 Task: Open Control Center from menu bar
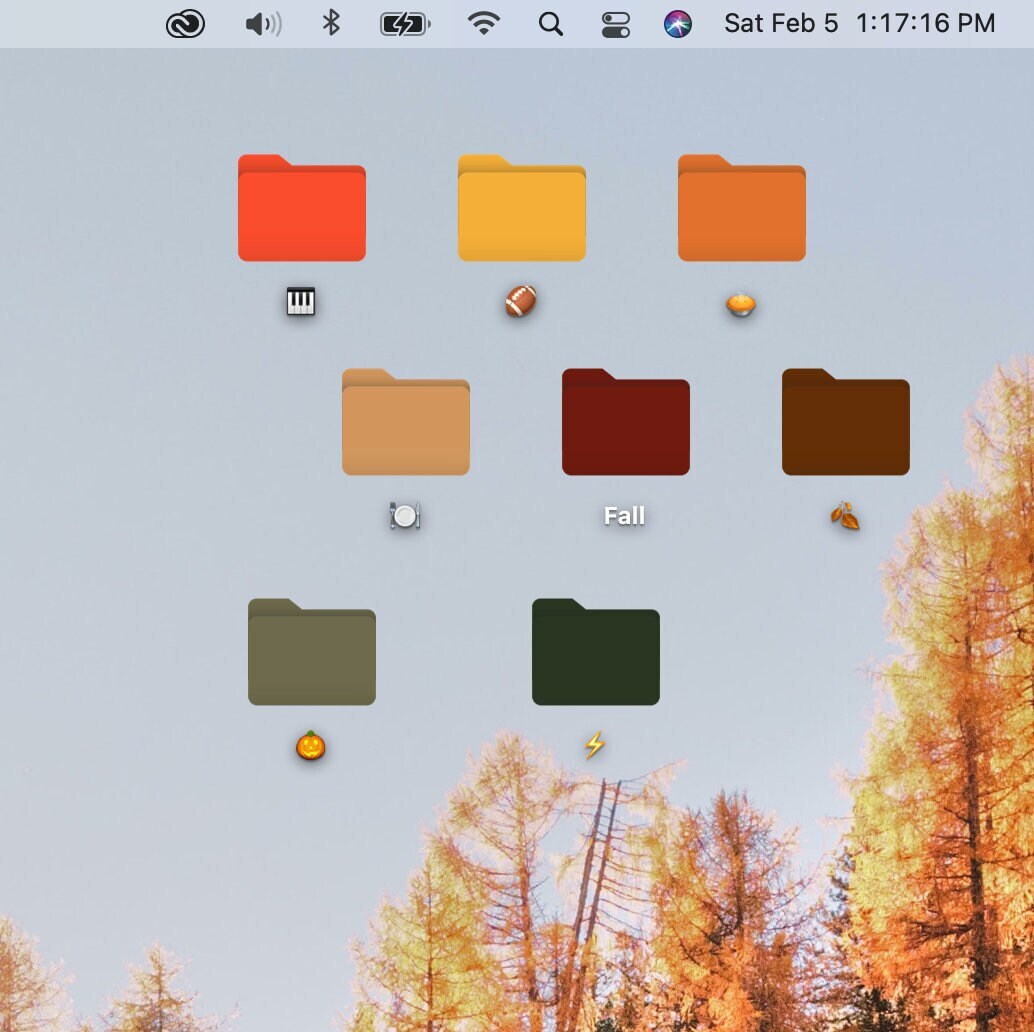[616, 23]
